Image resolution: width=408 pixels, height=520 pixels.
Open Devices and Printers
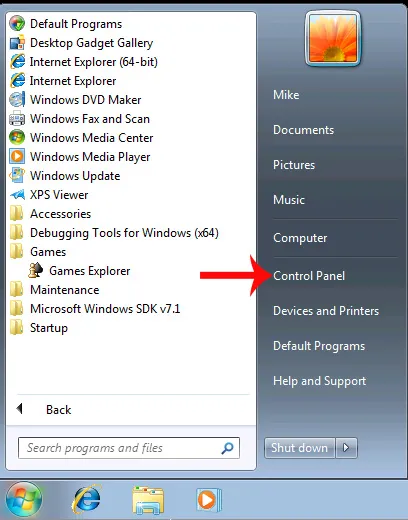click(x=326, y=311)
